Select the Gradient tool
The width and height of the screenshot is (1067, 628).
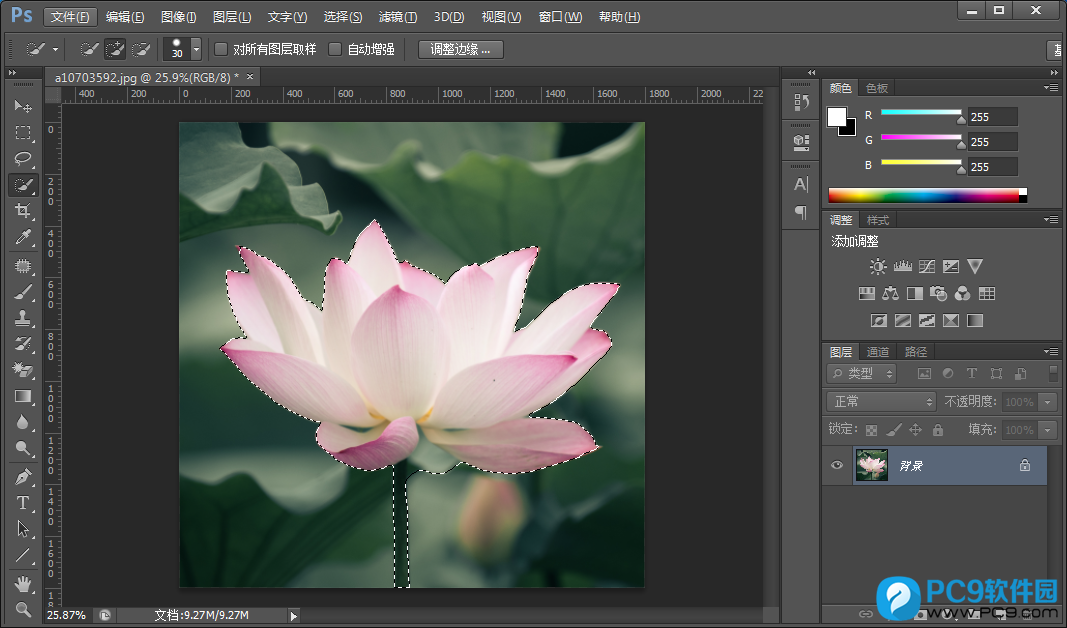pyautogui.click(x=23, y=396)
